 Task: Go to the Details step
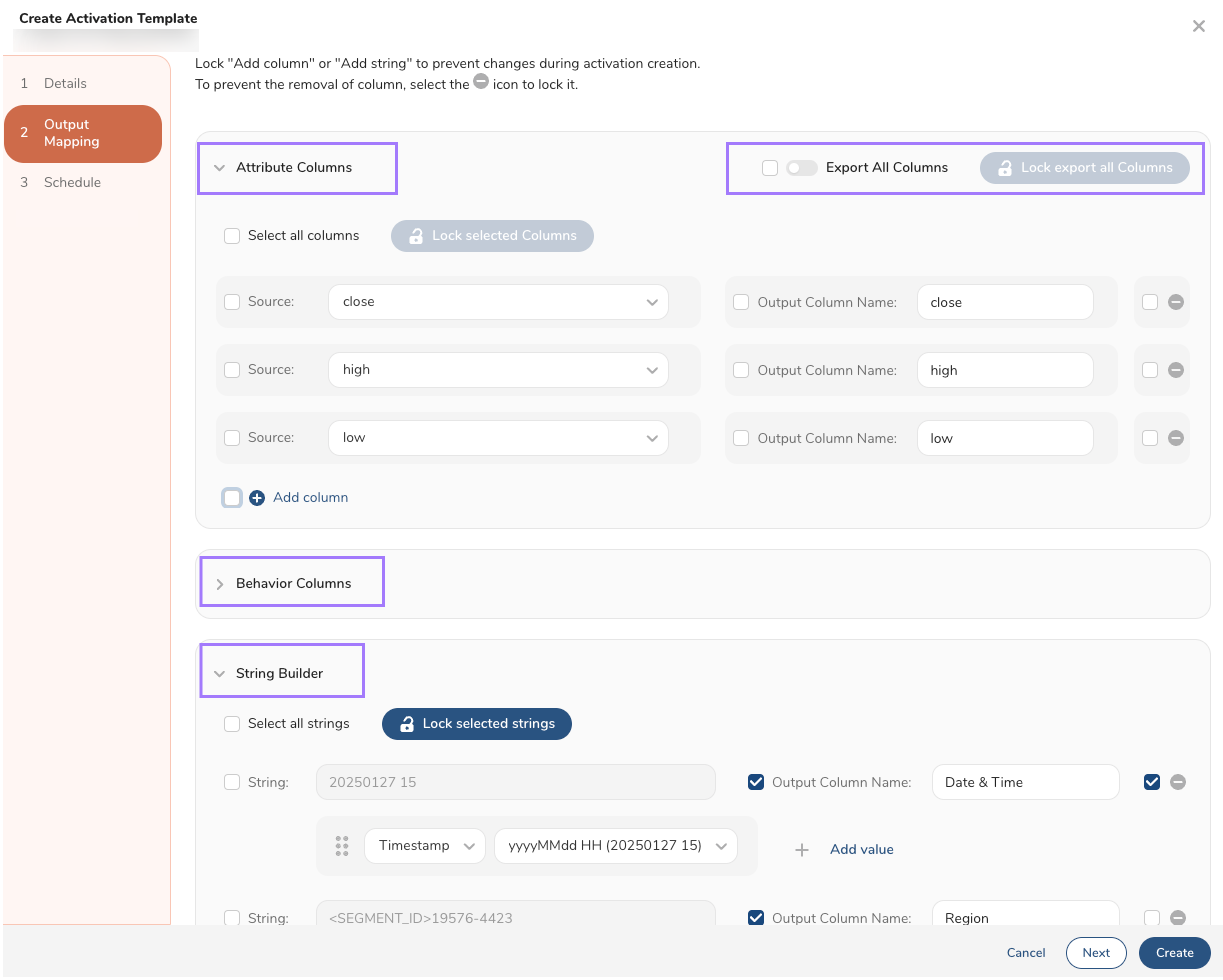[65, 83]
